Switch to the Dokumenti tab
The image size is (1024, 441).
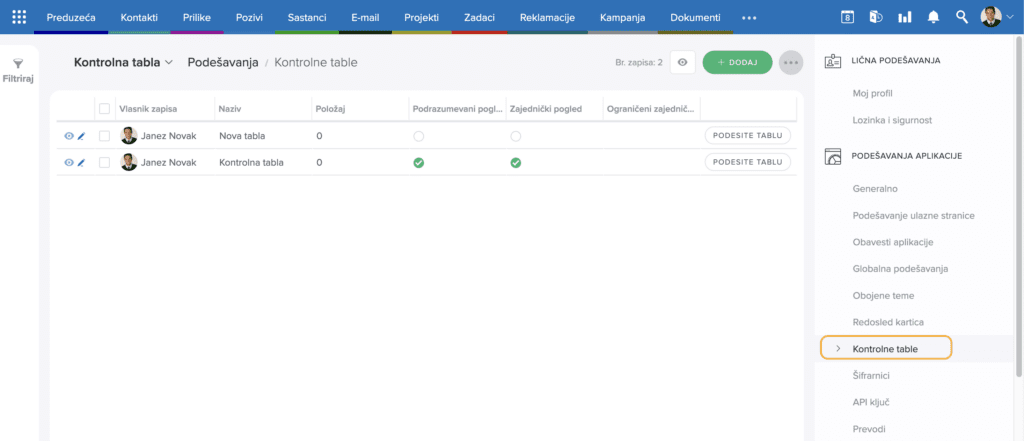coord(696,18)
